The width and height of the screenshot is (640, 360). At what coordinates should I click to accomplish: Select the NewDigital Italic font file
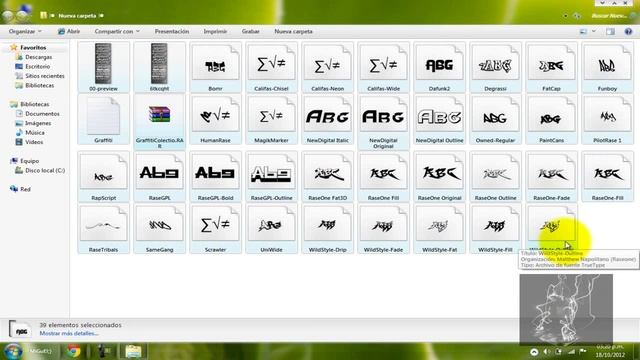click(327, 119)
